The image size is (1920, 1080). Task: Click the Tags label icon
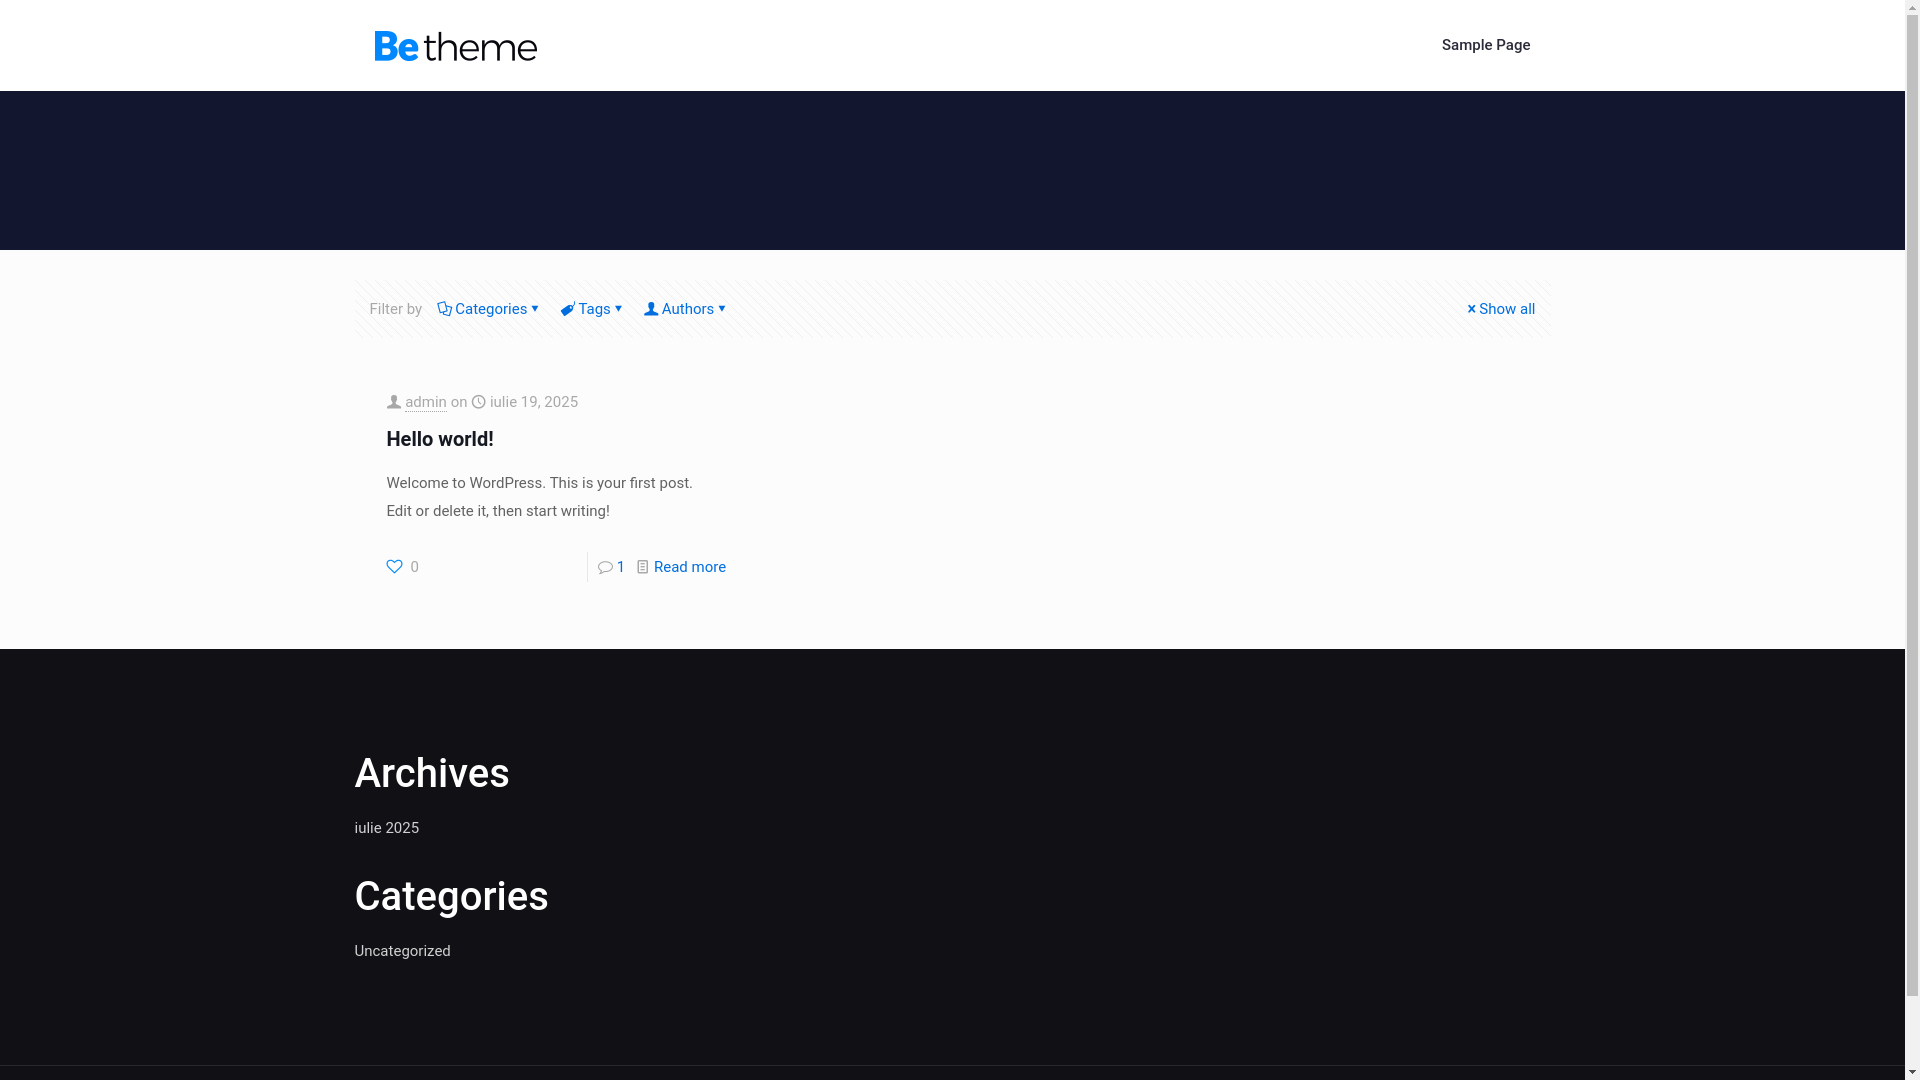tap(567, 309)
